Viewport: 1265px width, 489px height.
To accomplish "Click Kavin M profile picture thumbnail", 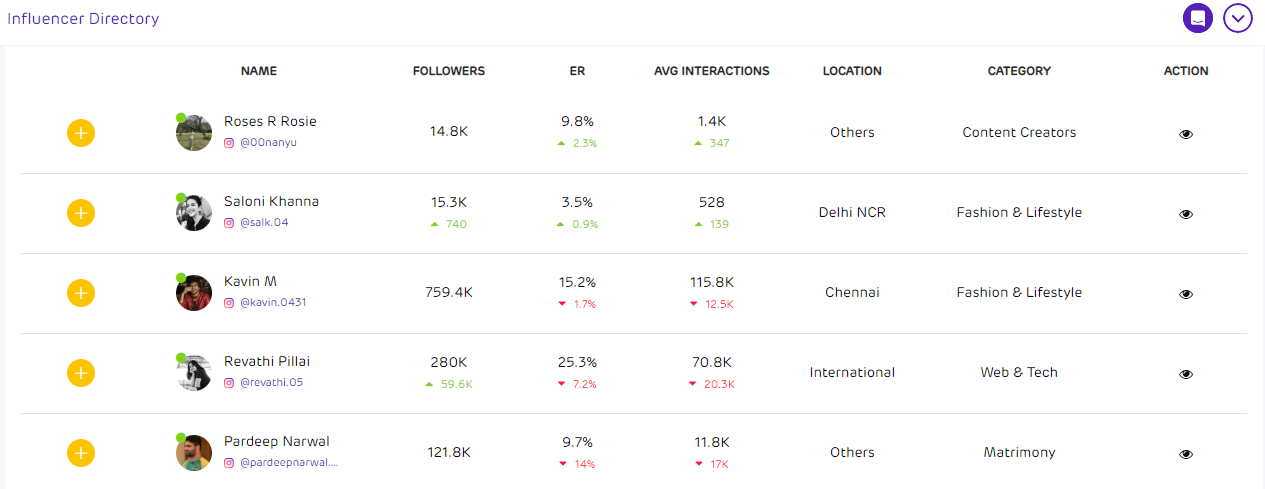I will tap(194, 293).
